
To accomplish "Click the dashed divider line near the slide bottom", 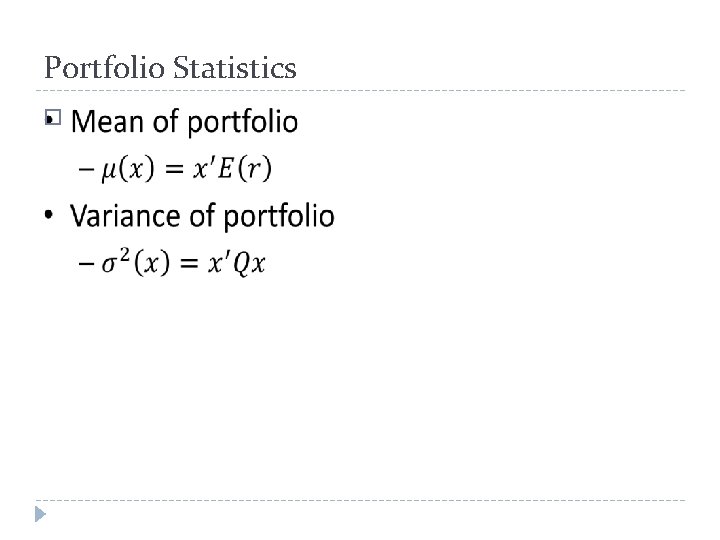I will click(360, 500).
